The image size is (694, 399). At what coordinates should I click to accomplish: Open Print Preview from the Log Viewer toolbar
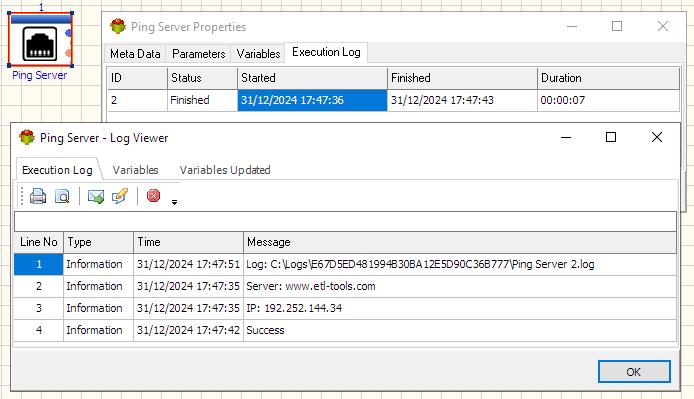62,196
